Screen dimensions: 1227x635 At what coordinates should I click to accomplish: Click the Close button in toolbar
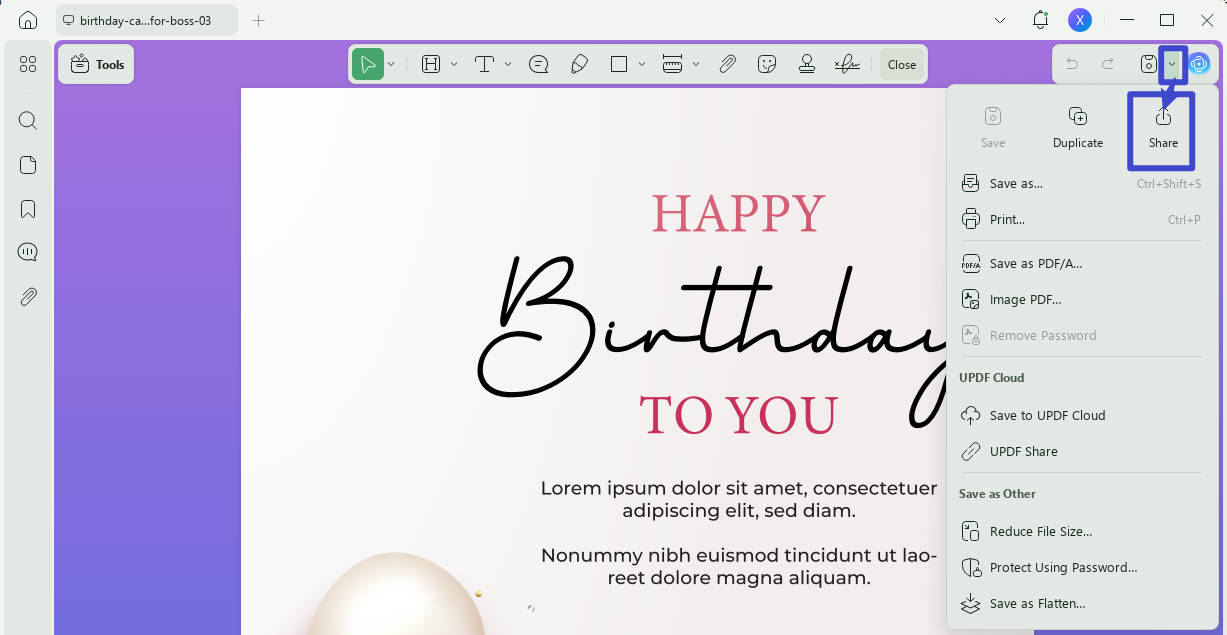pyautogui.click(x=902, y=64)
